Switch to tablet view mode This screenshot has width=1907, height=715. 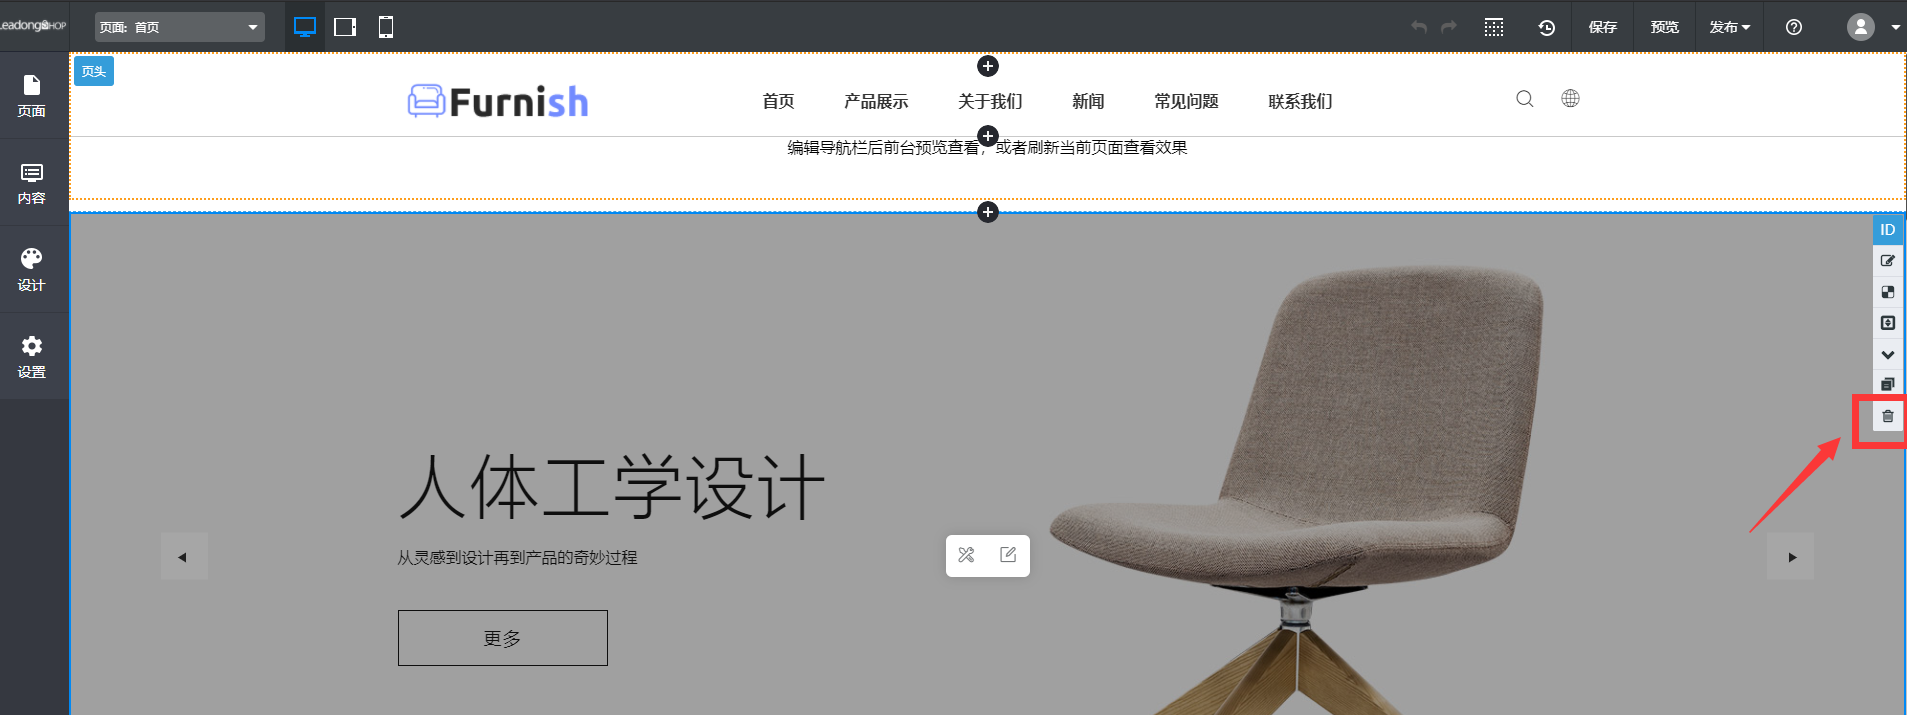click(345, 27)
